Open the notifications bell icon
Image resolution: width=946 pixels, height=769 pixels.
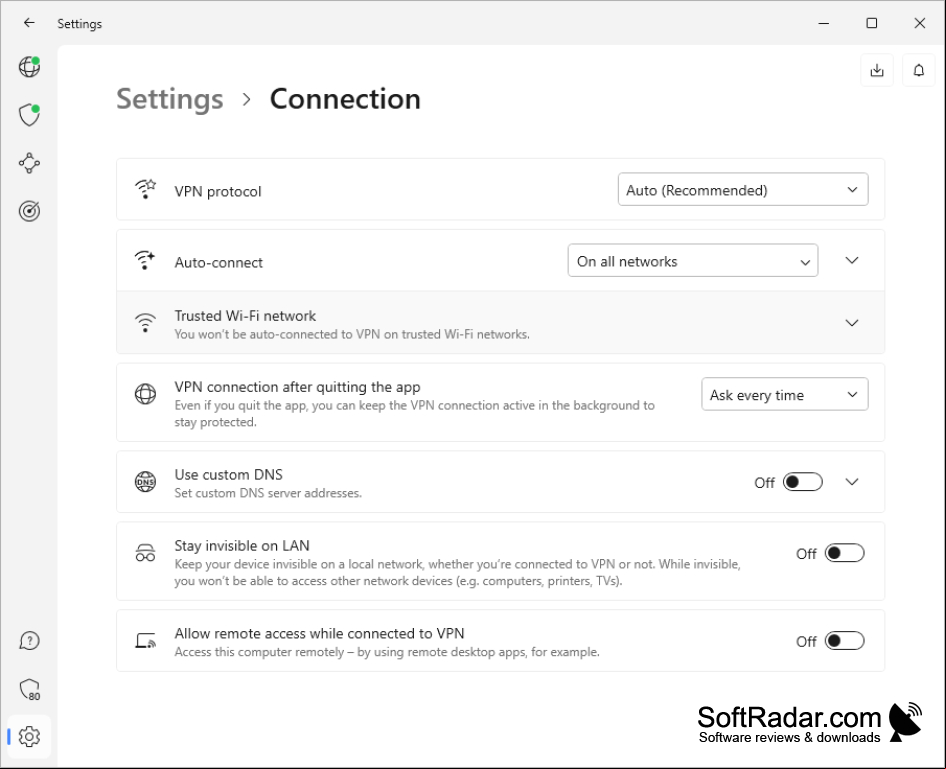click(x=918, y=71)
